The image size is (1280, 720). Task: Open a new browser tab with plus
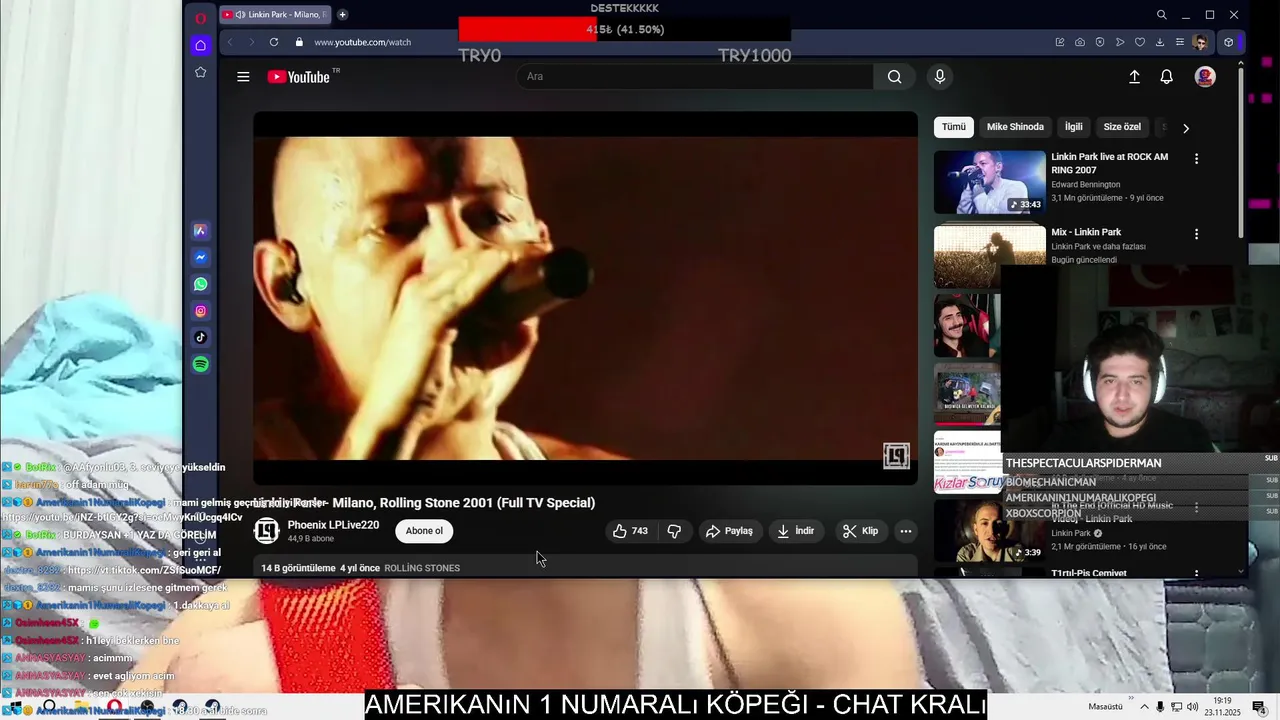click(342, 15)
